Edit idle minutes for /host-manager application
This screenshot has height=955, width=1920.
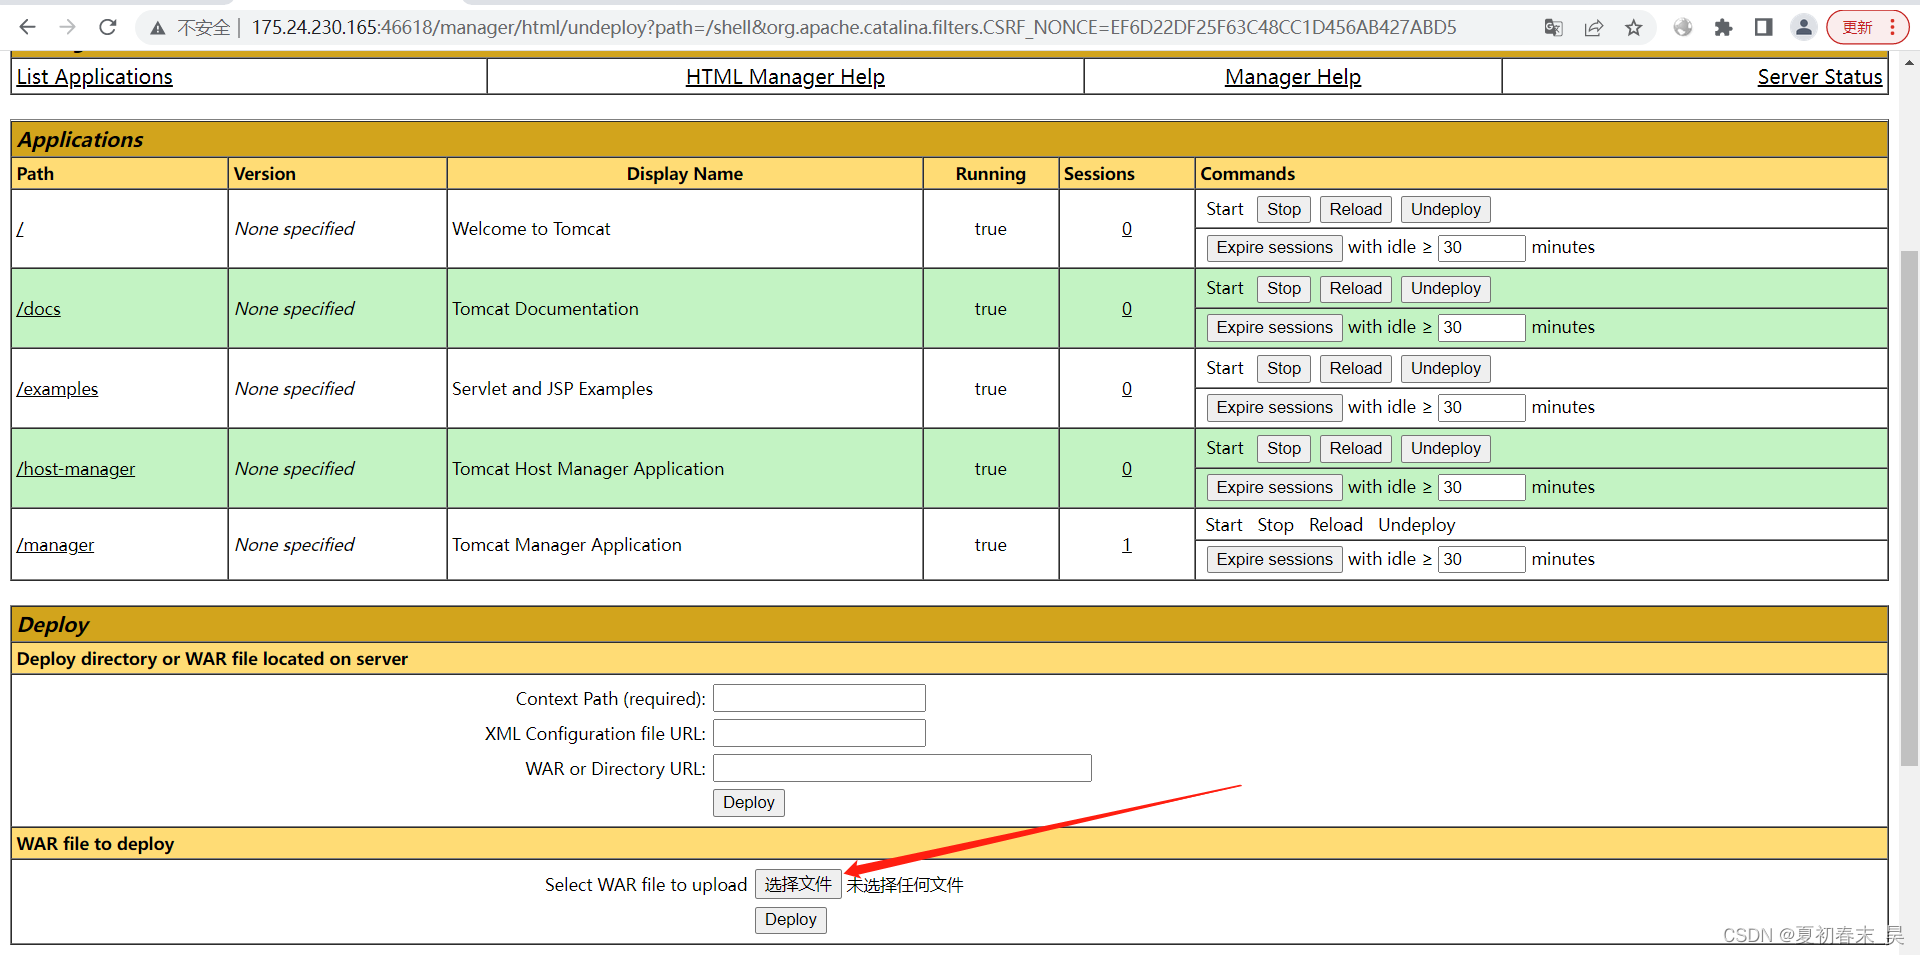[1481, 488]
